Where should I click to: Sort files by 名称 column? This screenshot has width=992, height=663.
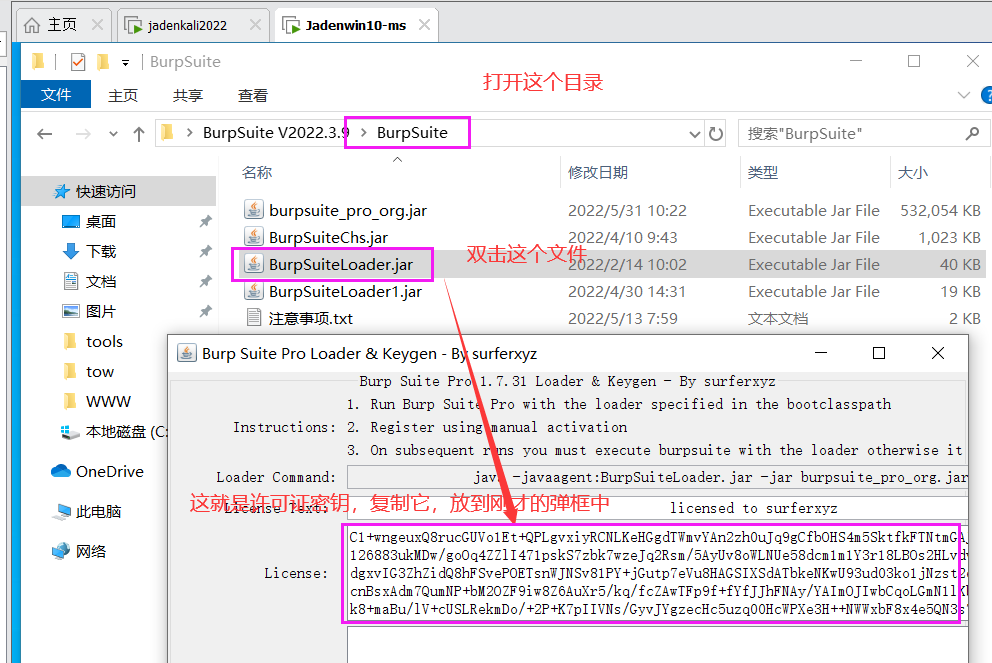(257, 172)
